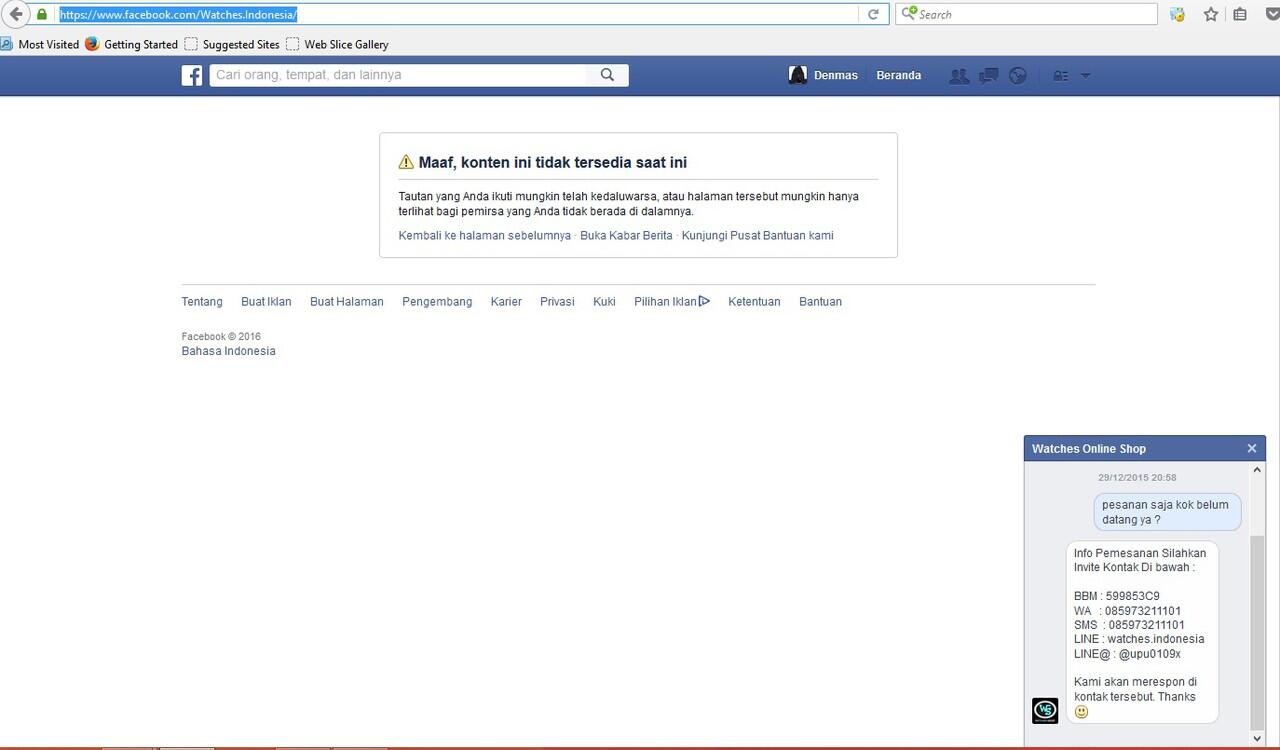
Task: Bookmark this page with the star icon
Action: point(1211,14)
